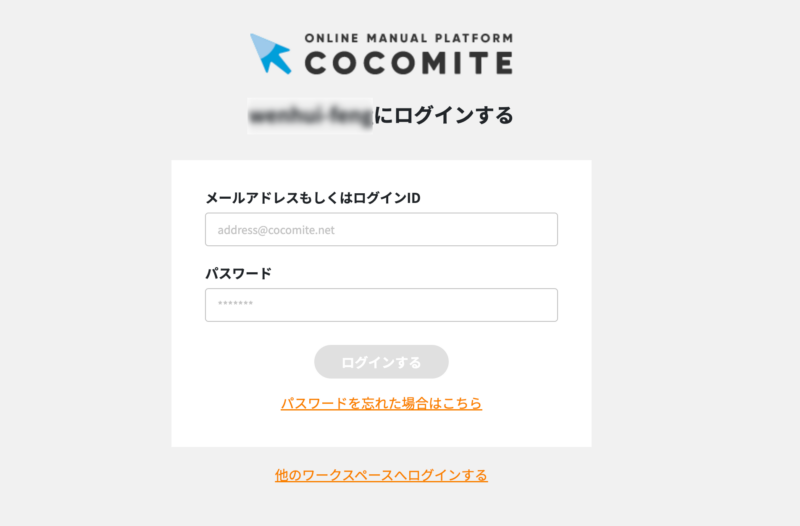Click the final letter E of COCOMITE
Image resolution: width=800 pixels, height=526 pixels.
(x=502, y=63)
